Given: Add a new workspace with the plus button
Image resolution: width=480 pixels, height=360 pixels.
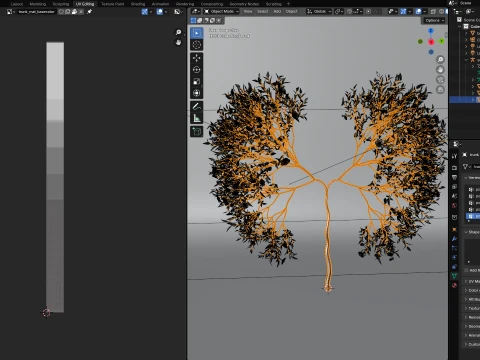Looking at the screenshot, I should tap(288, 4).
